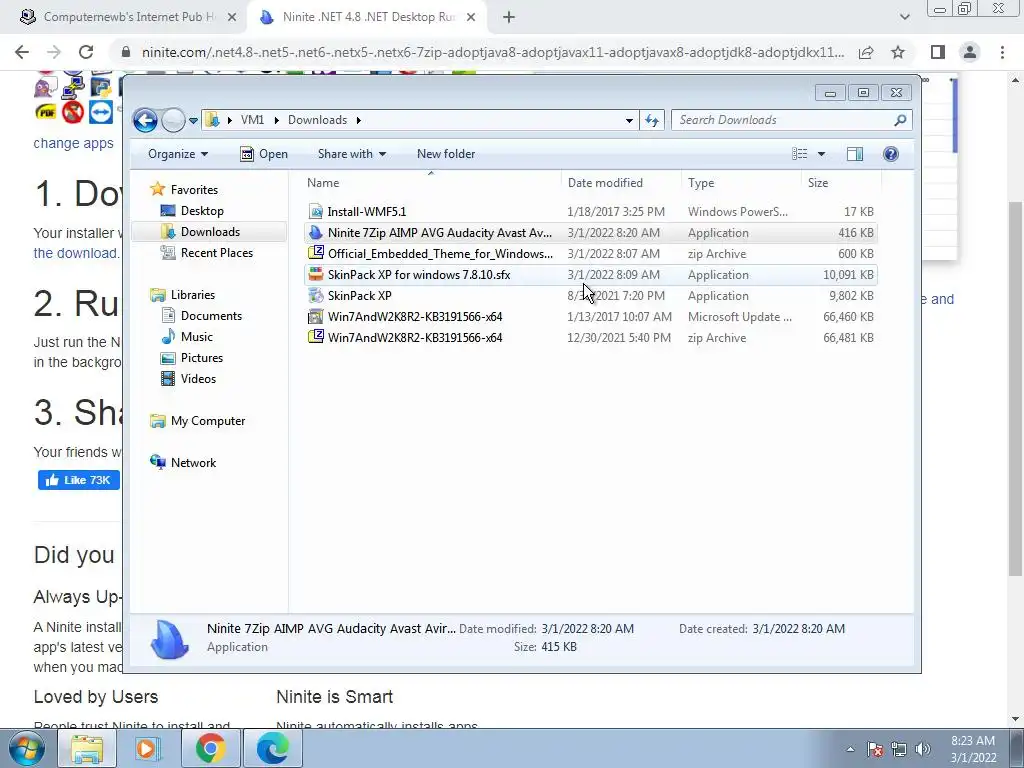This screenshot has height=768, width=1024.
Task: Open the Windows Start orb
Action: [27, 748]
